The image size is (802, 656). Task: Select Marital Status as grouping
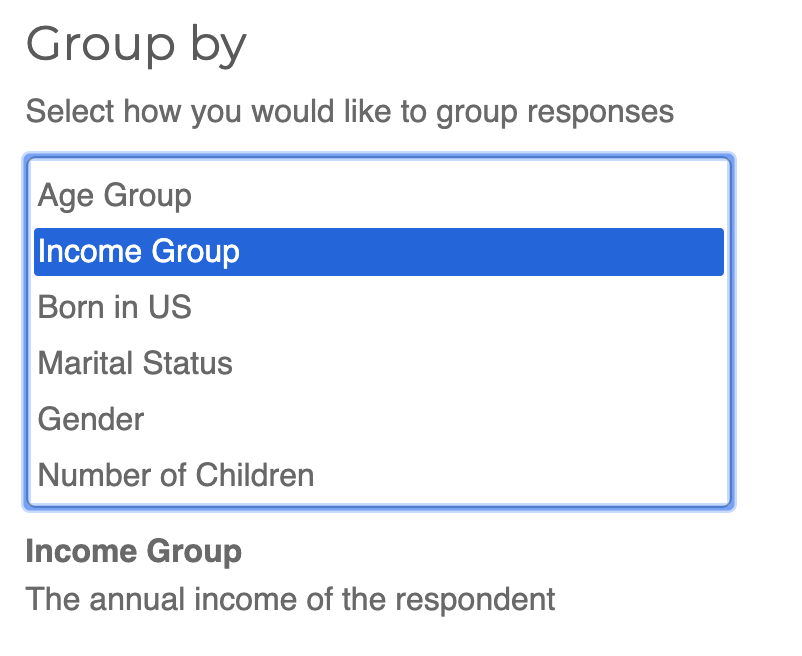pos(135,363)
